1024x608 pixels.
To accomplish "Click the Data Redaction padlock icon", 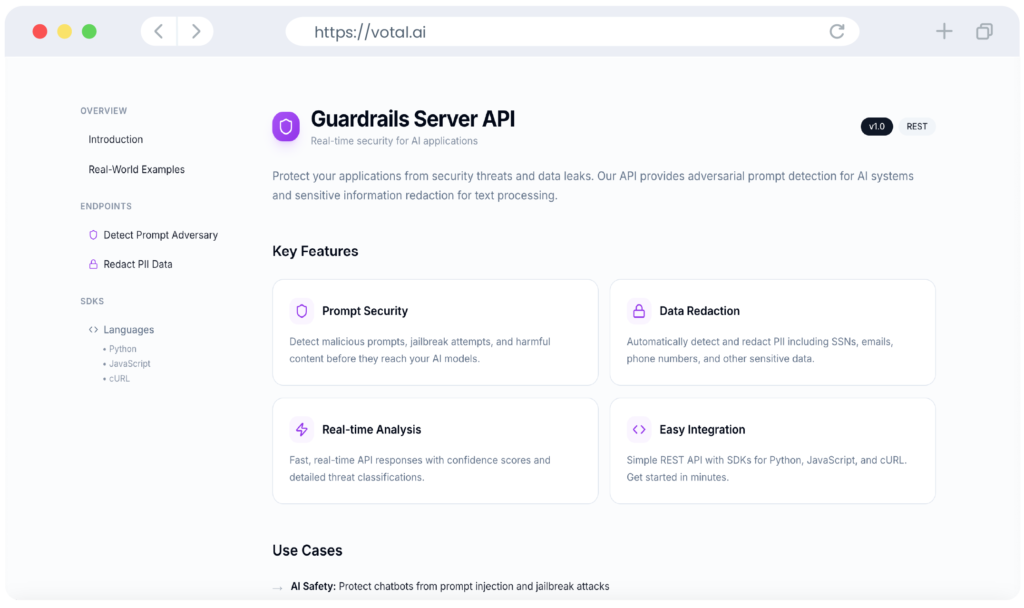I will point(637,311).
